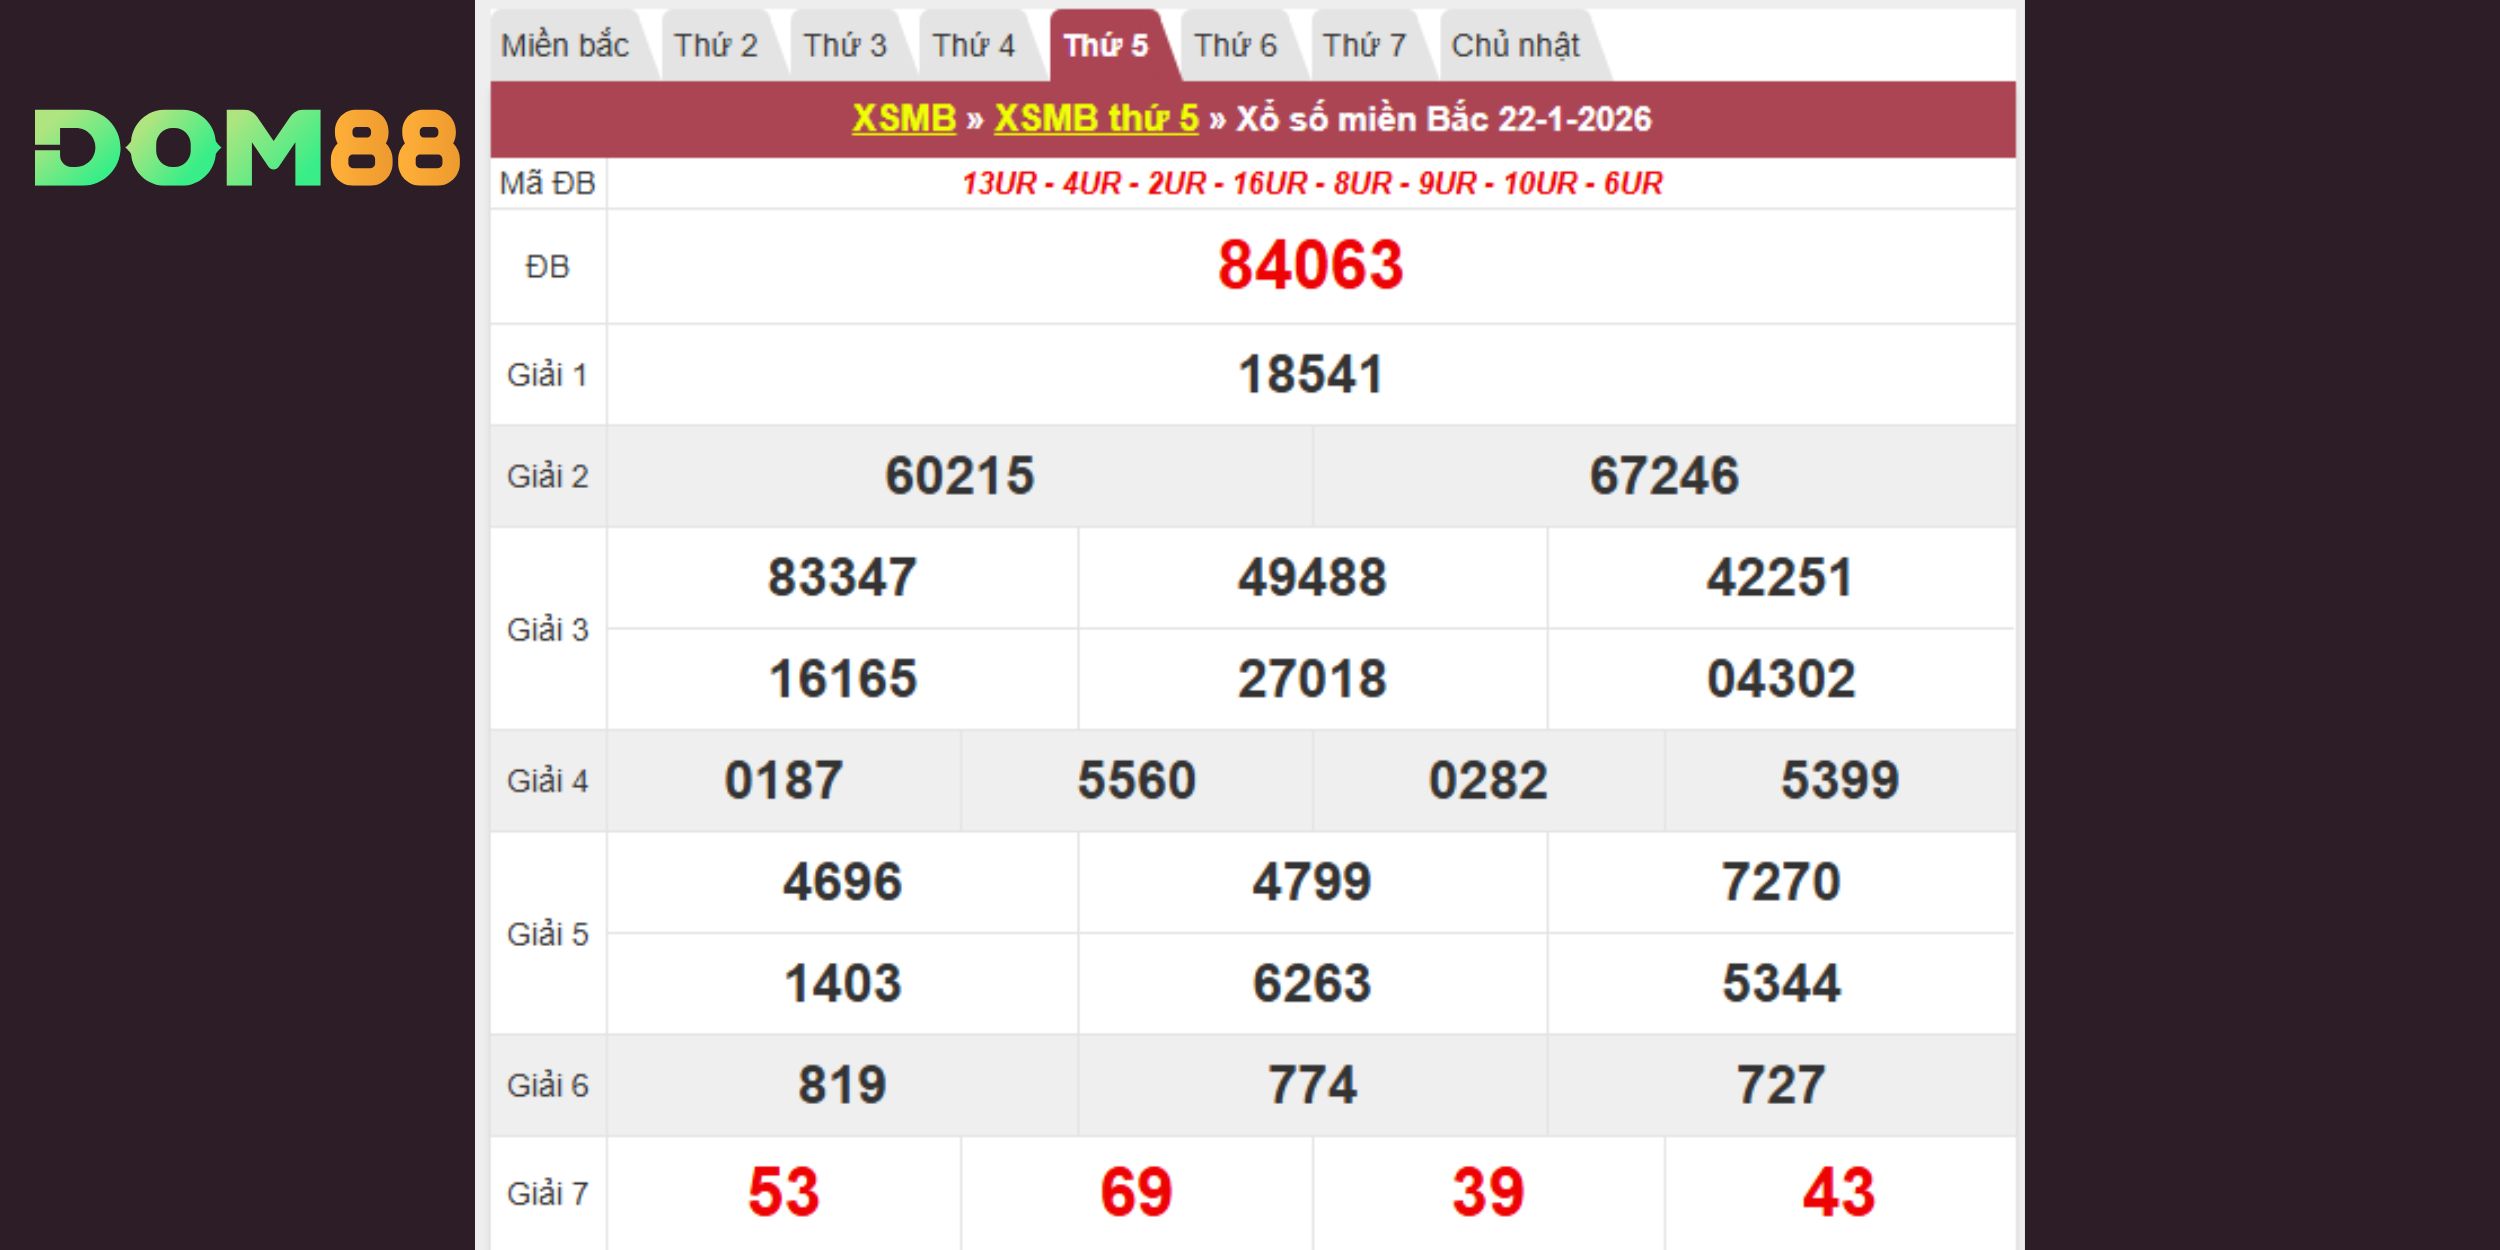2500x1250 pixels.
Task: Open the Thứ 6 tab
Action: tap(1235, 46)
